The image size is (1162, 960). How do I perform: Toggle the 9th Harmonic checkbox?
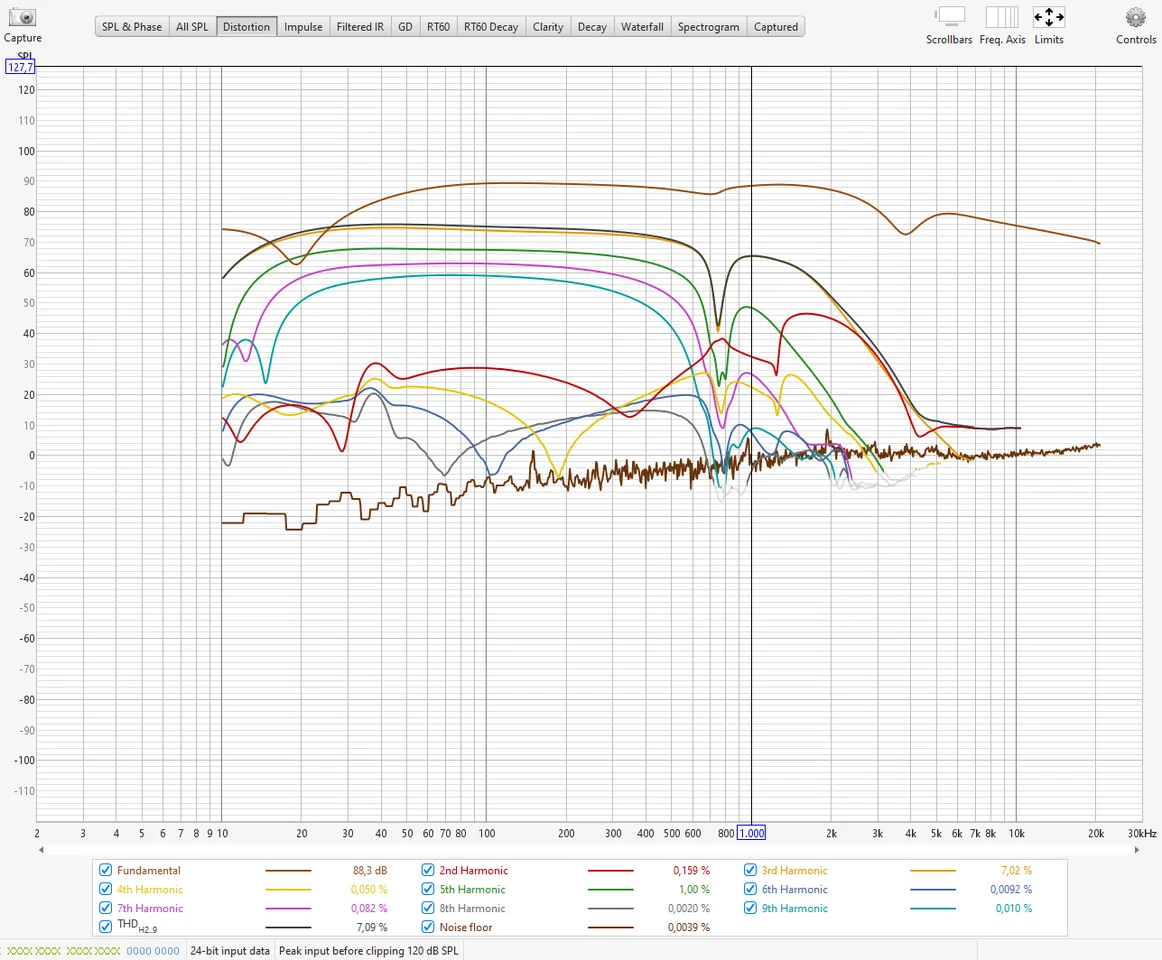[750, 909]
